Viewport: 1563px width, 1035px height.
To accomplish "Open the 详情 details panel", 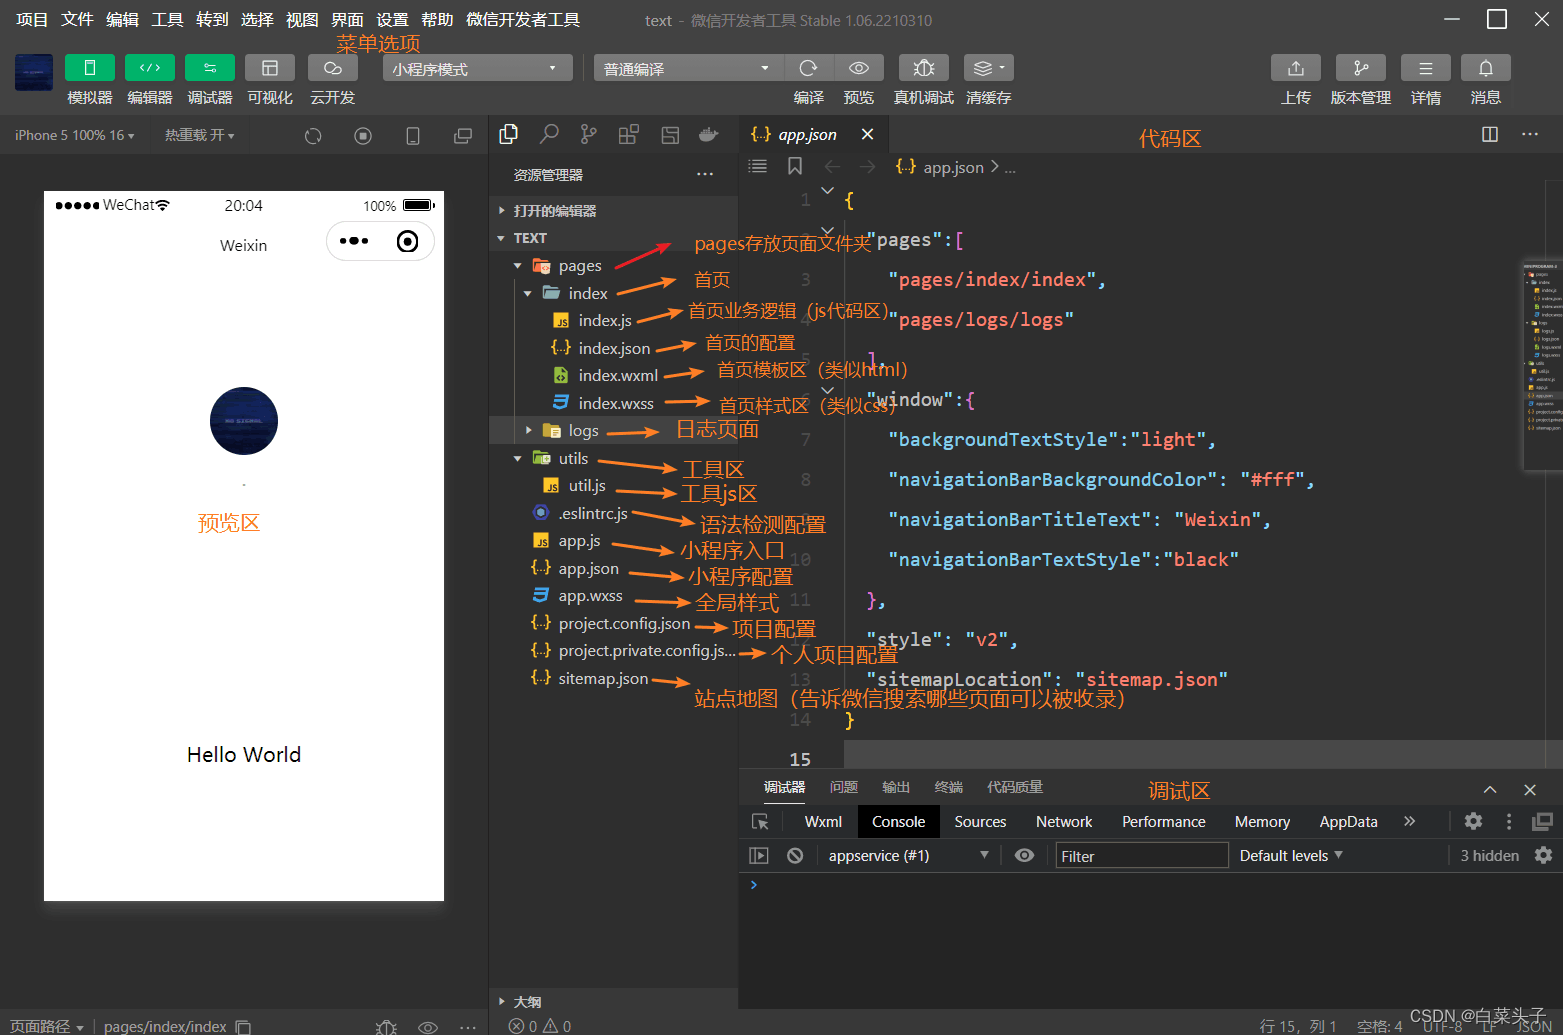I will point(1426,68).
